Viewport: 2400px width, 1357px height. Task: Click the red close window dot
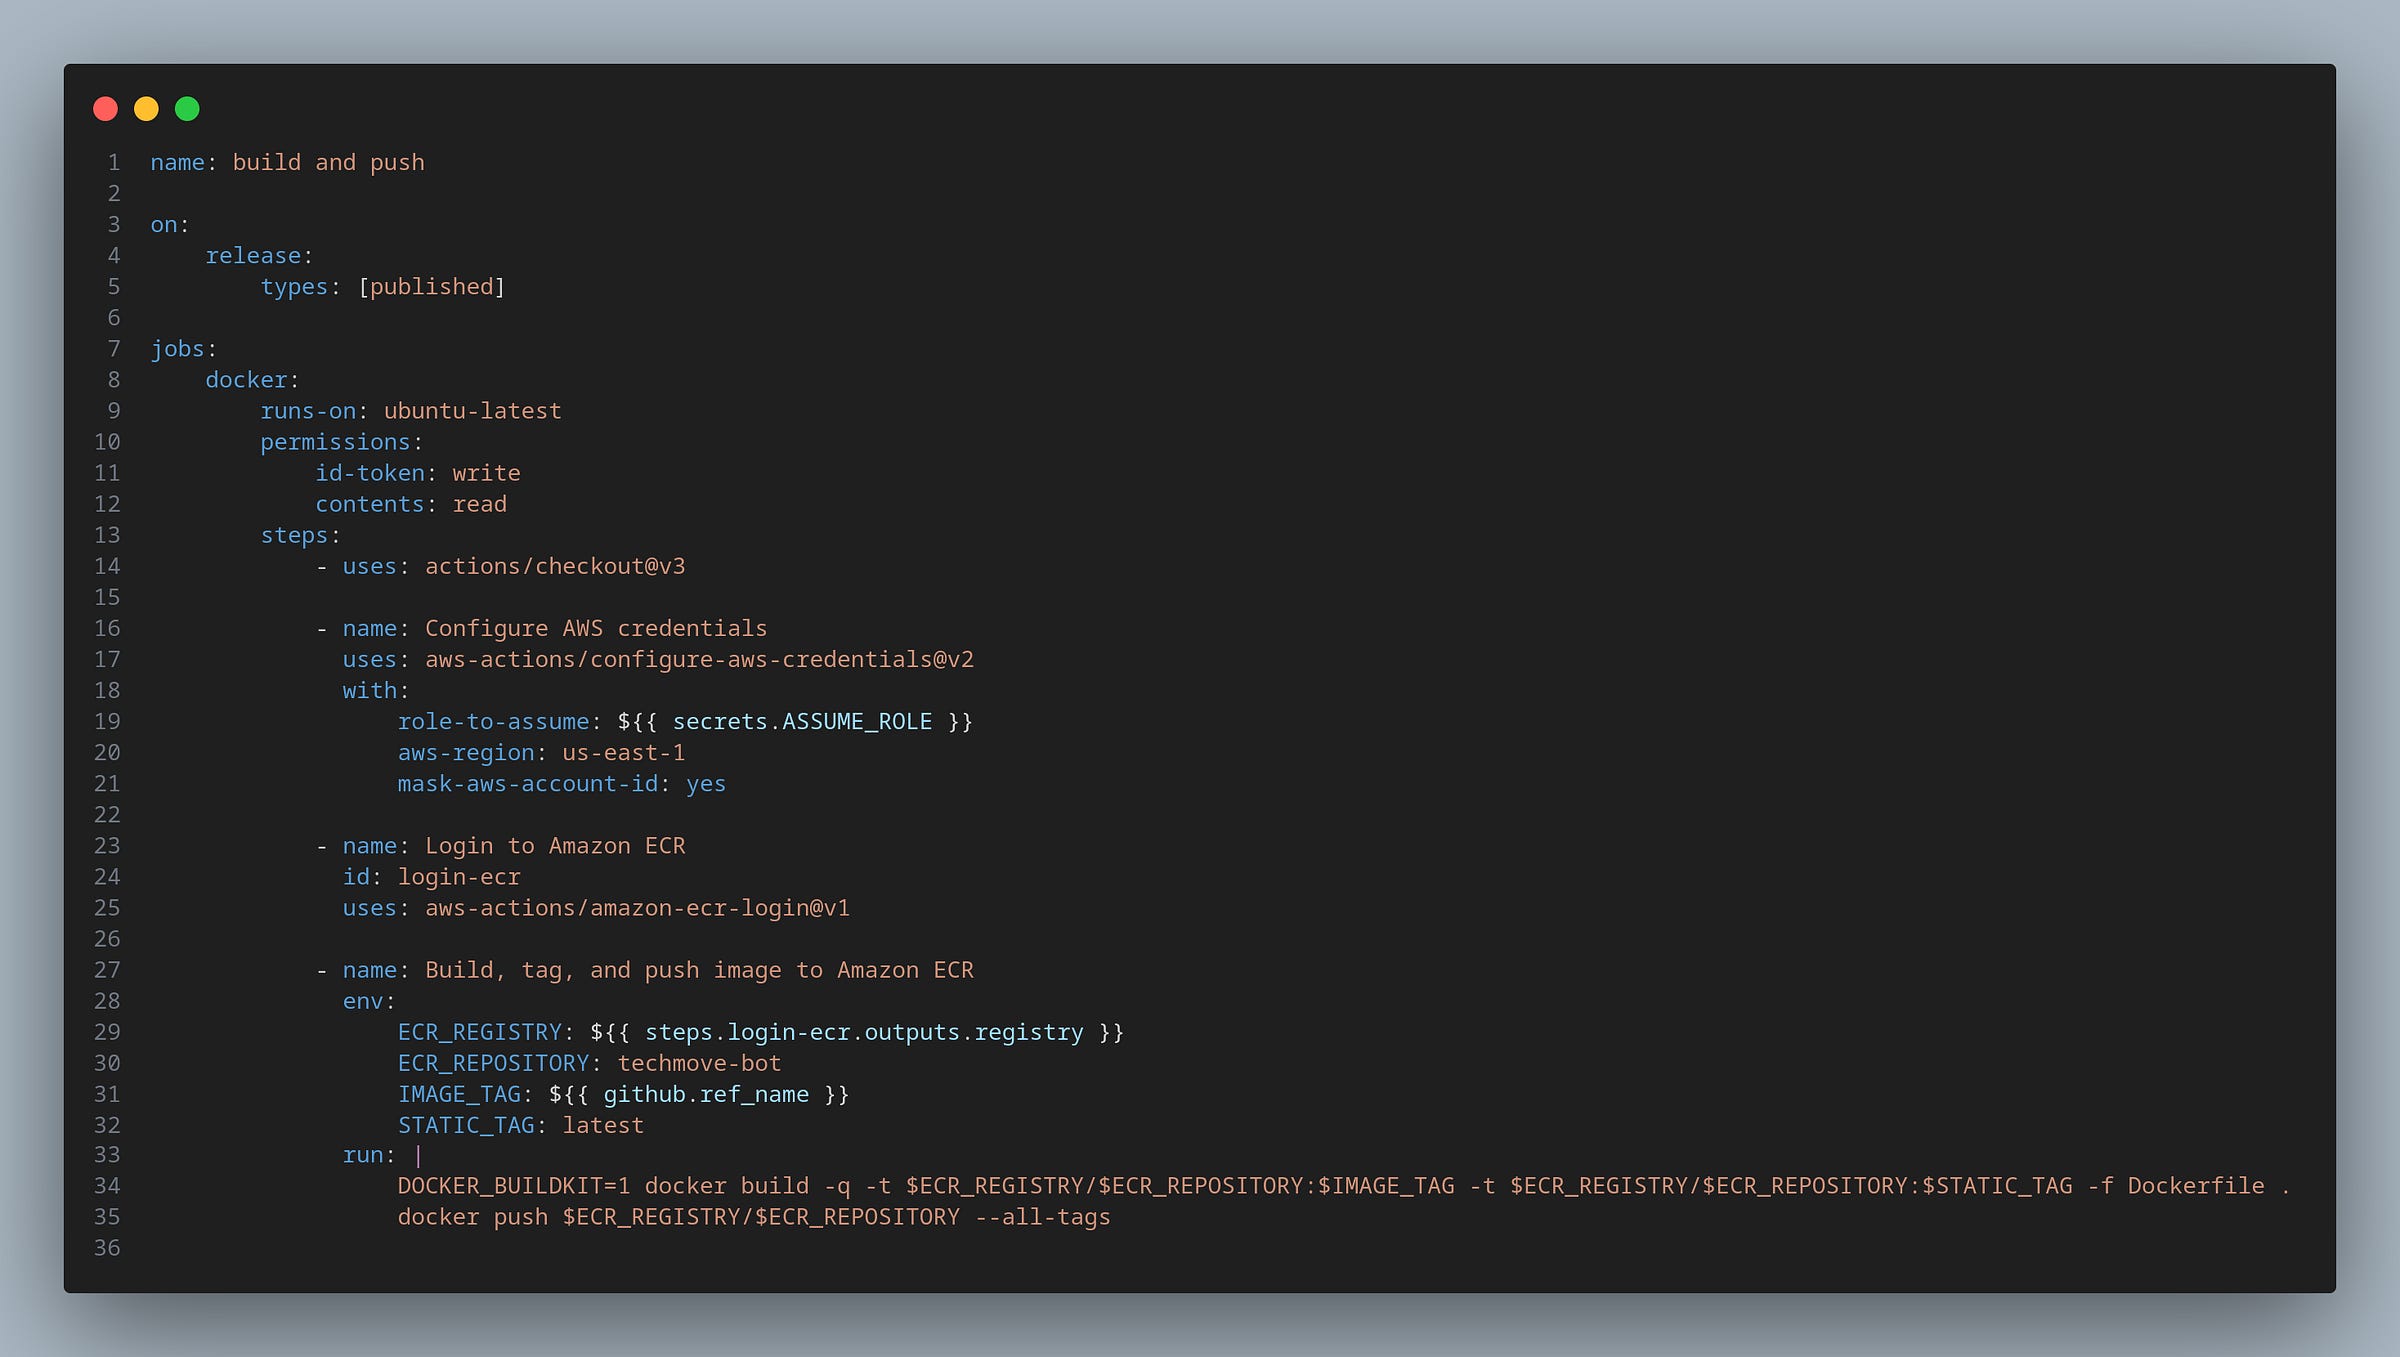(x=105, y=109)
